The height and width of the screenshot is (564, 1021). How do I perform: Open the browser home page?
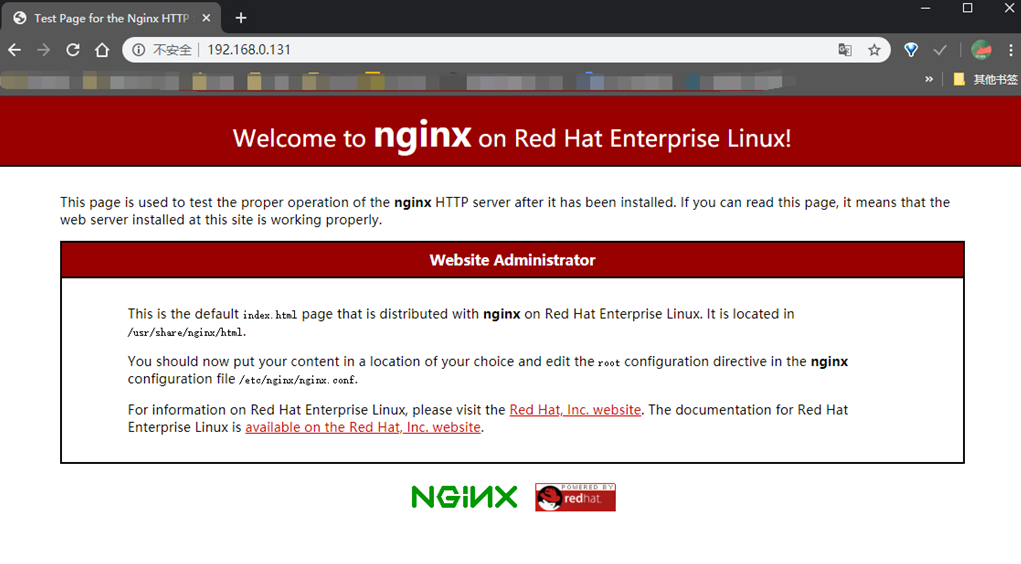[x=102, y=50]
